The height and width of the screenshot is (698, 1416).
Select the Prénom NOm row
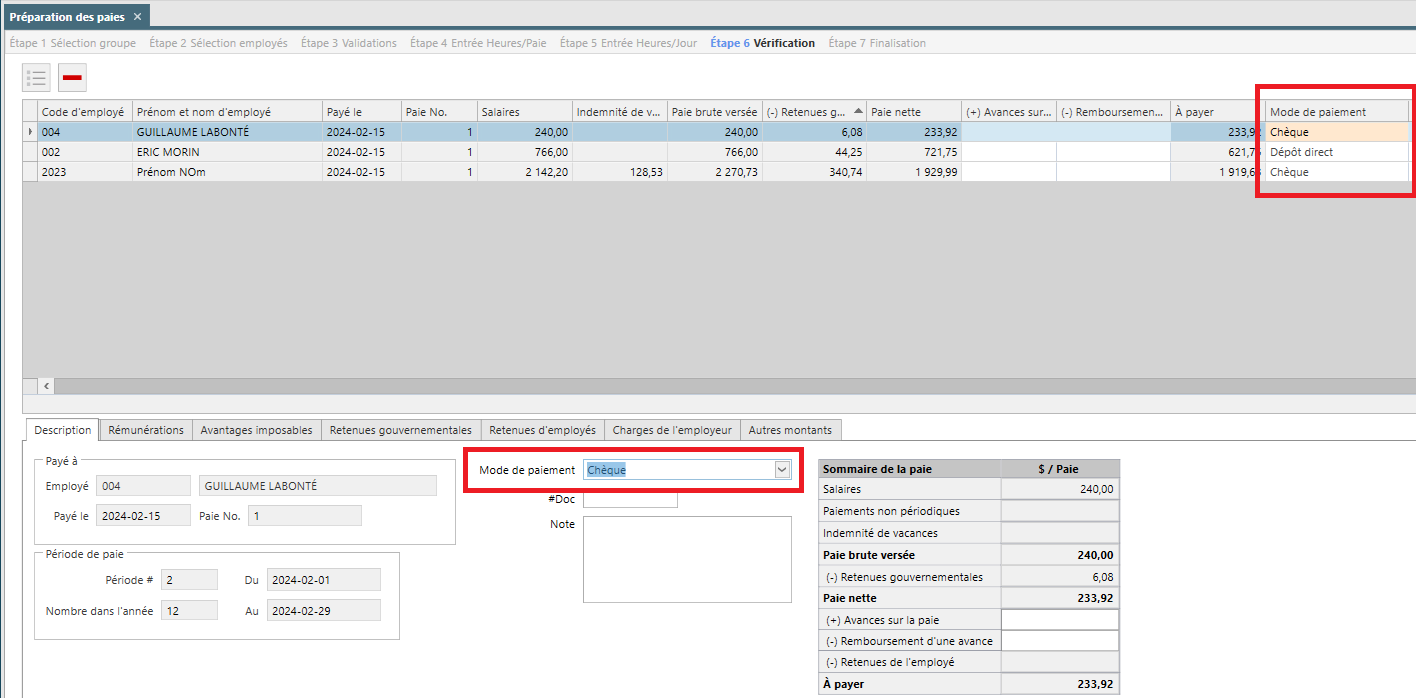coord(716,172)
